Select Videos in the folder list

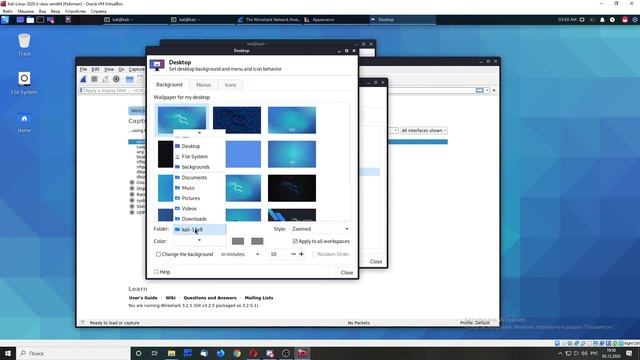(x=199, y=209)
